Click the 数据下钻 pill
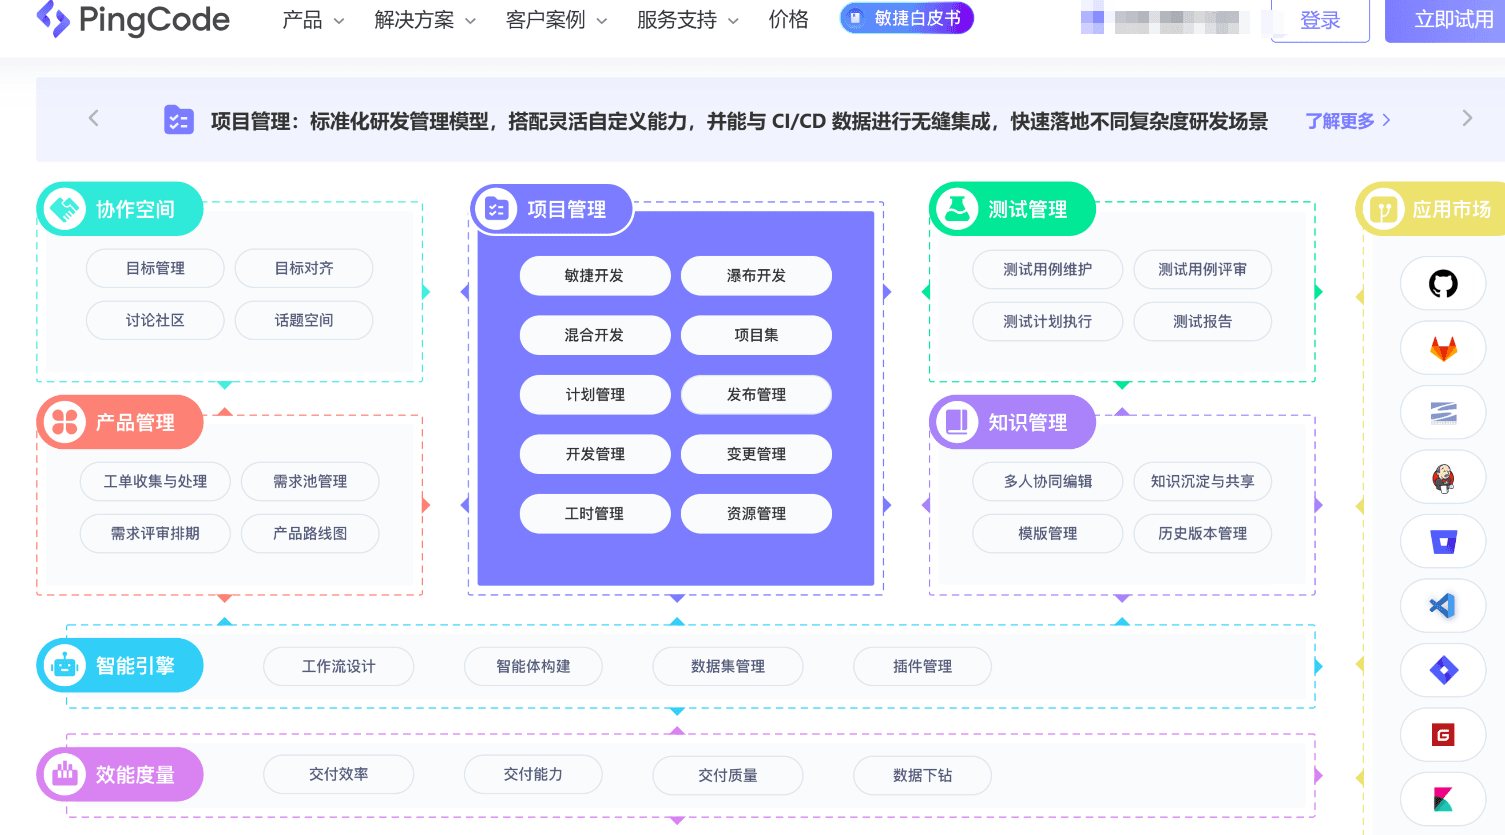The width and height of the screenshot is (1505, 835). [x=922, y=775]
